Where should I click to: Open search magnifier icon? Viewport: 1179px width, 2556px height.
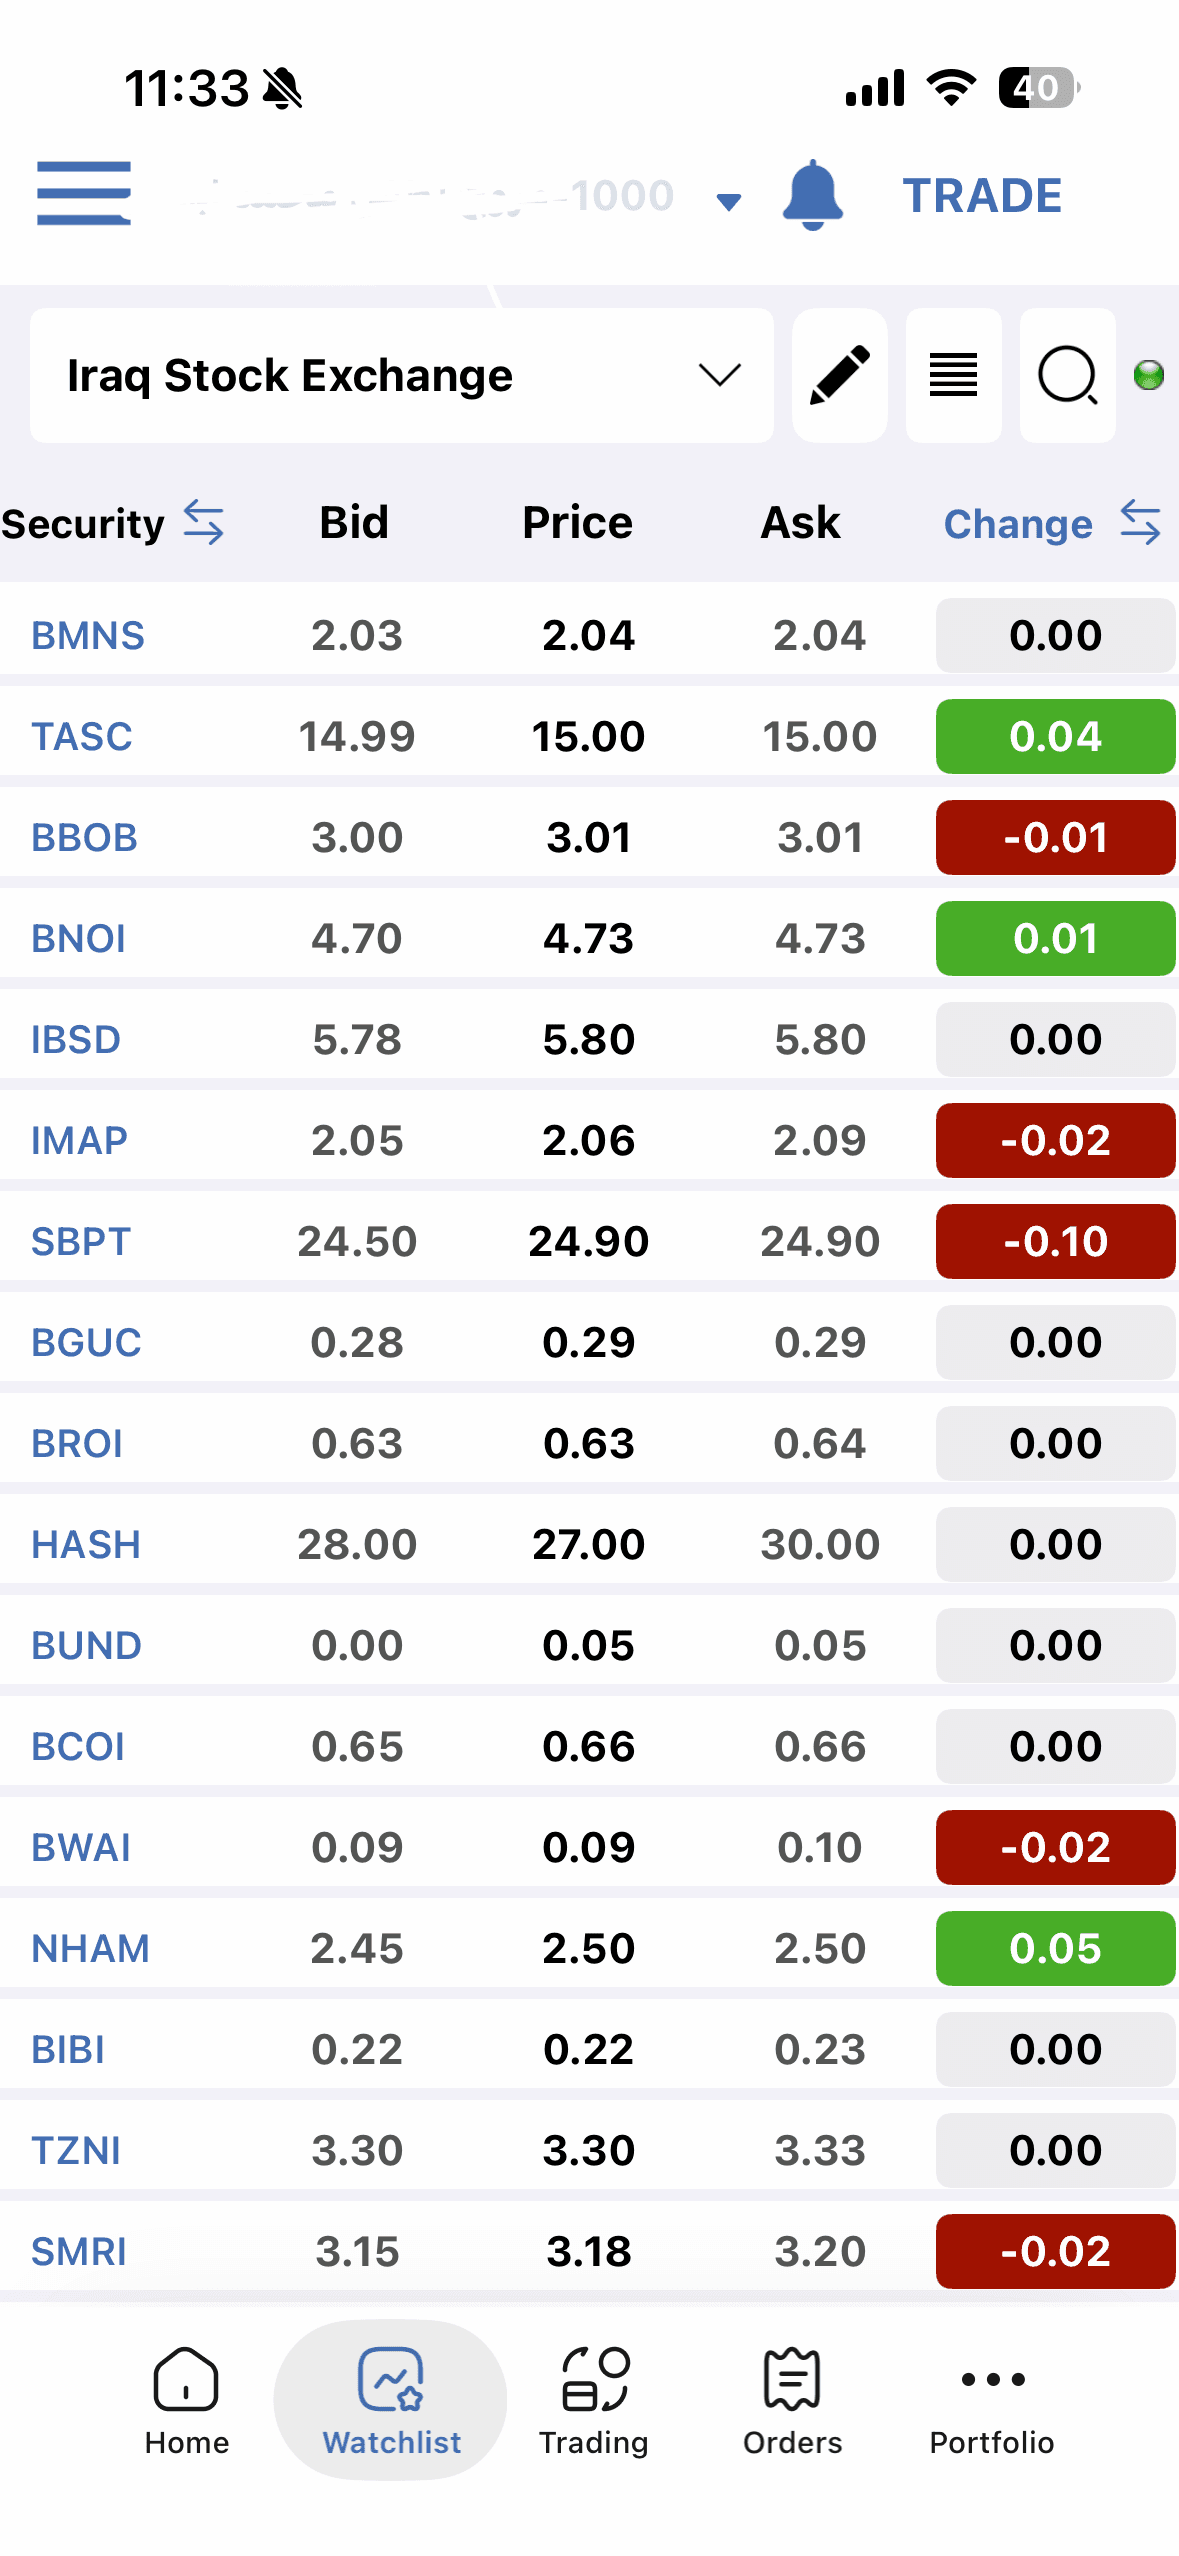[1067, 375]
